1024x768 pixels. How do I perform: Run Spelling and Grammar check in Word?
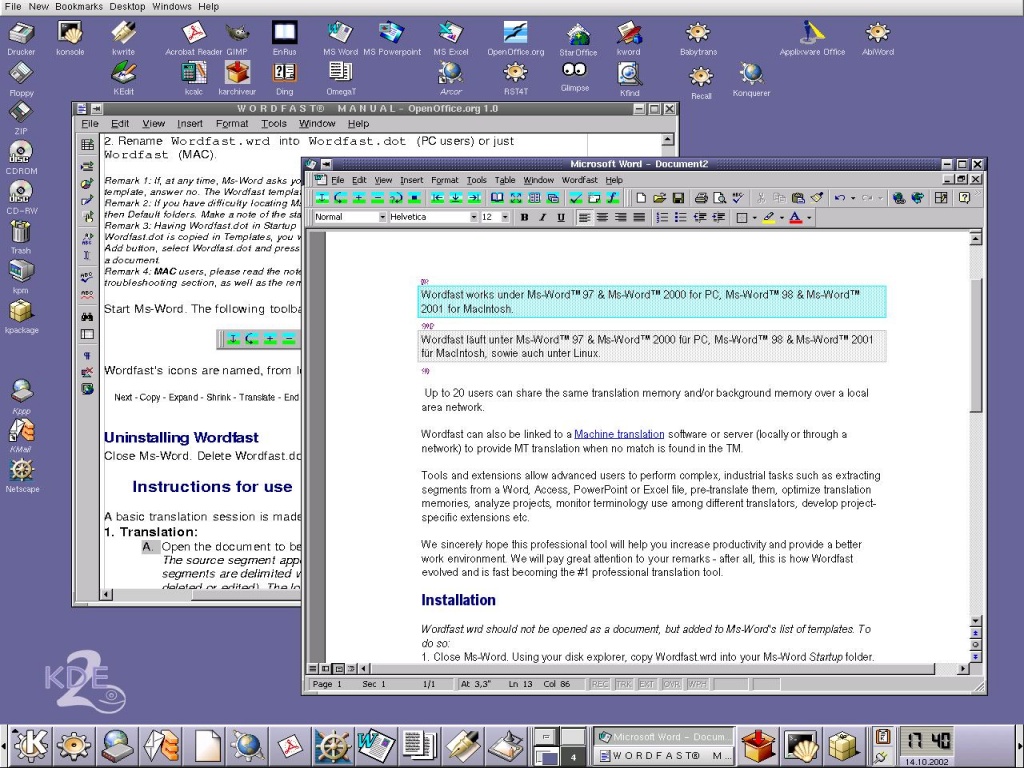pyautogui.click(x=738, y=197)
